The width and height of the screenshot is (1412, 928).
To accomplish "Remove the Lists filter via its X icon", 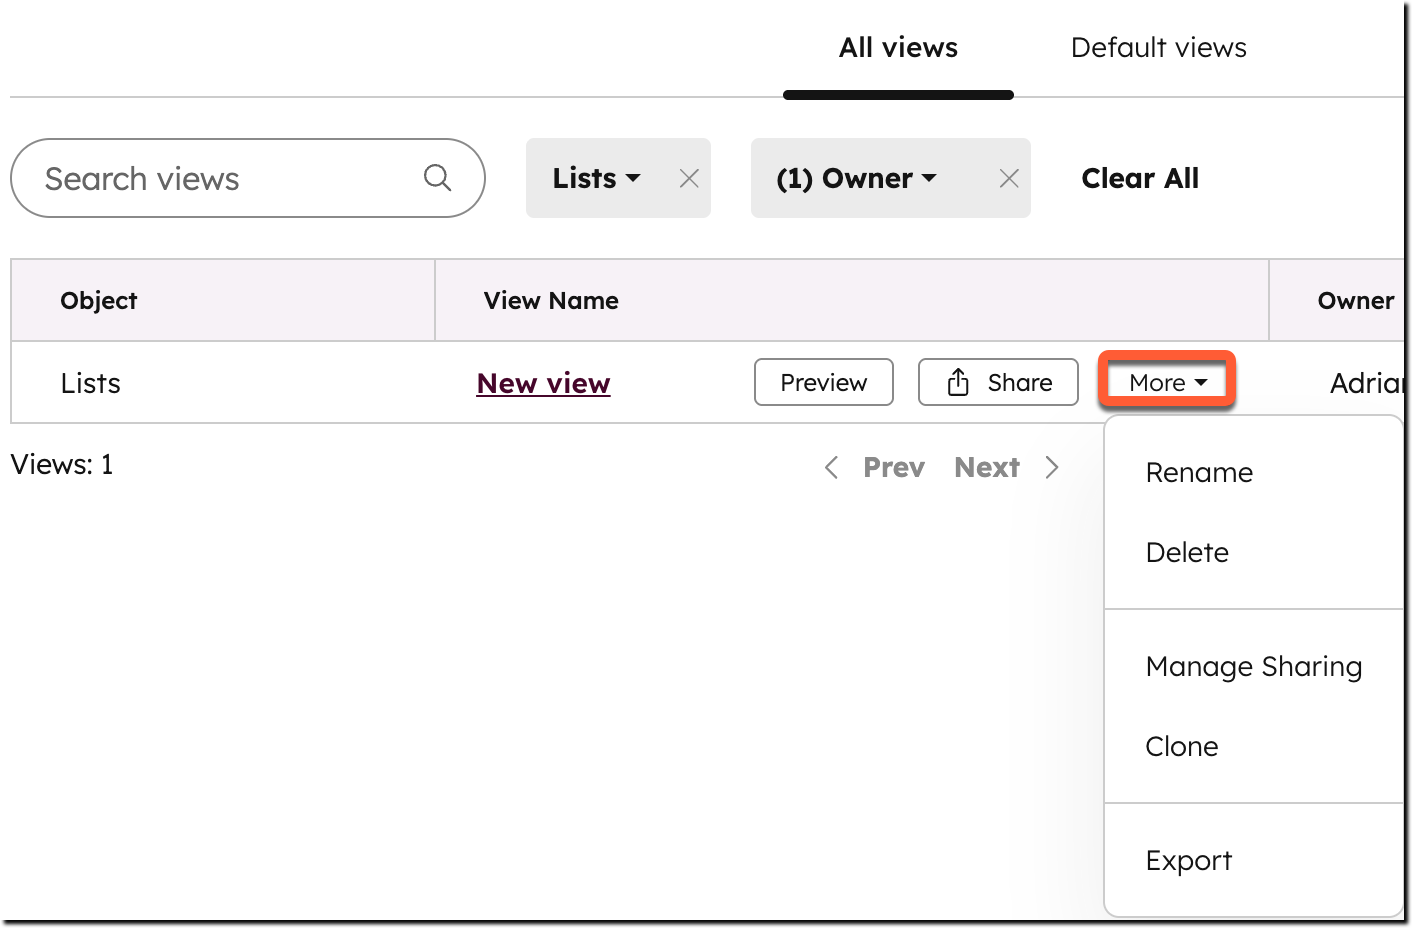I will [x=689, y=178].
